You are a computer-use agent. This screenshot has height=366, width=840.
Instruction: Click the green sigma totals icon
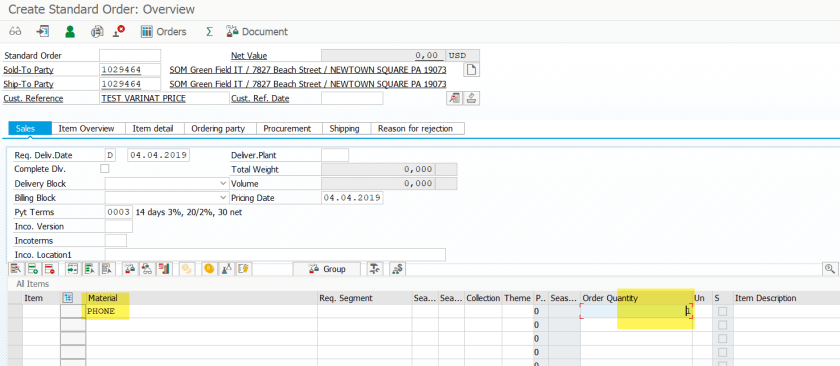click(x=209, y=32)
